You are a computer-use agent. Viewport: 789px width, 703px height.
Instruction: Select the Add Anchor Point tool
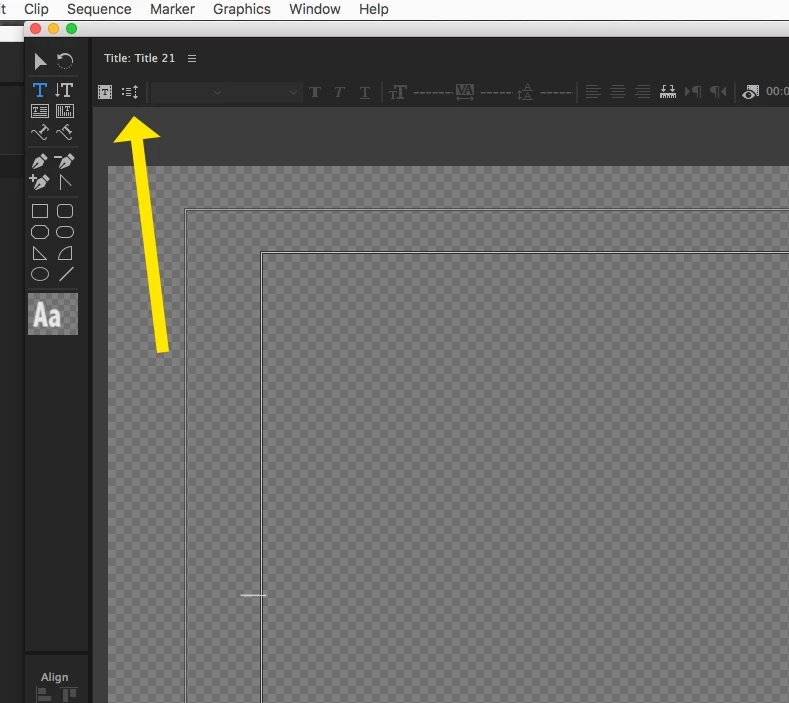(40, 182)
